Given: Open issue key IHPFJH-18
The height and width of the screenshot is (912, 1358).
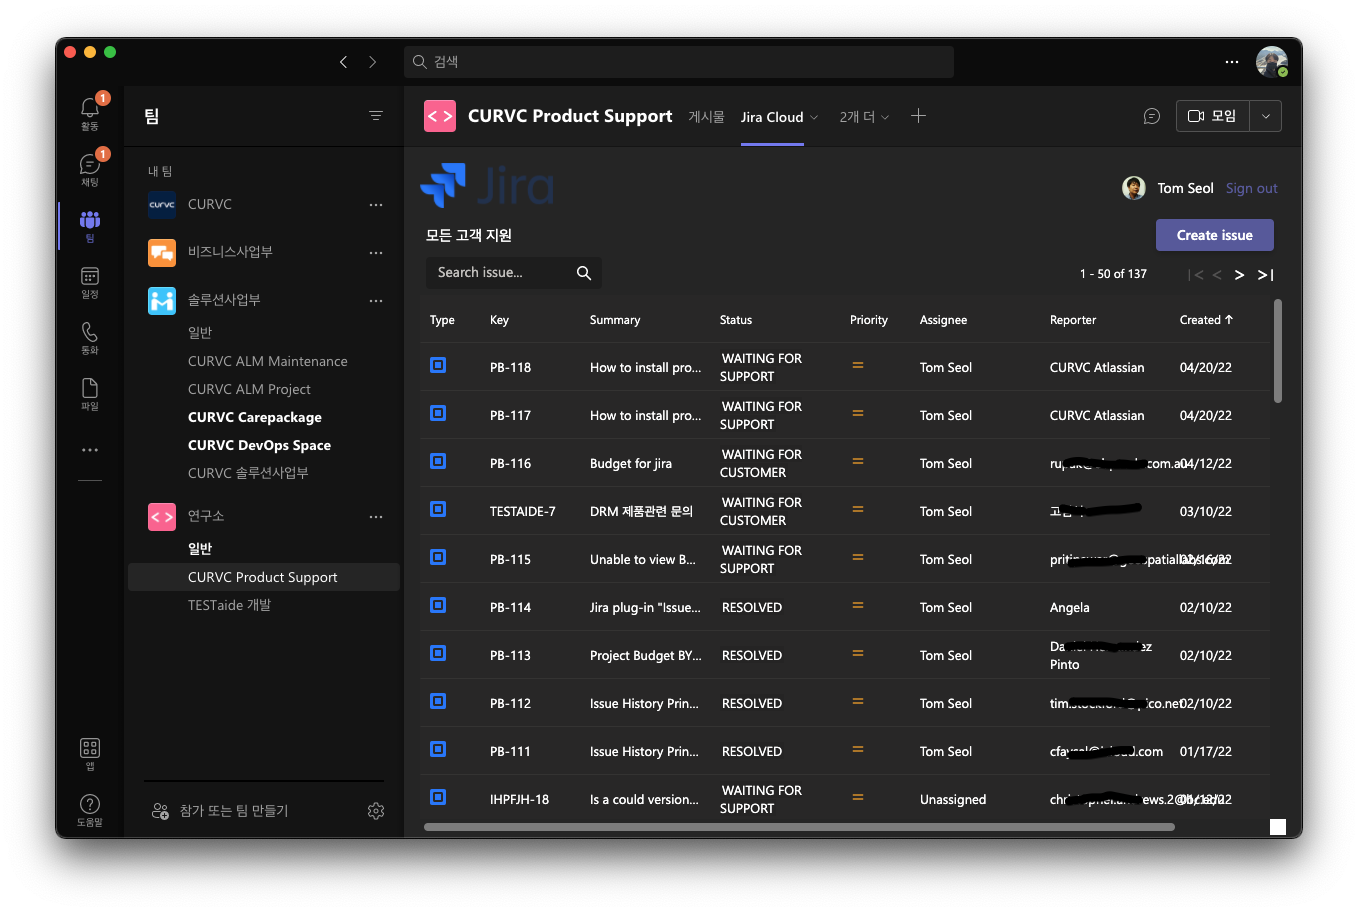Looking at the screenshot, I should point(519,799).
